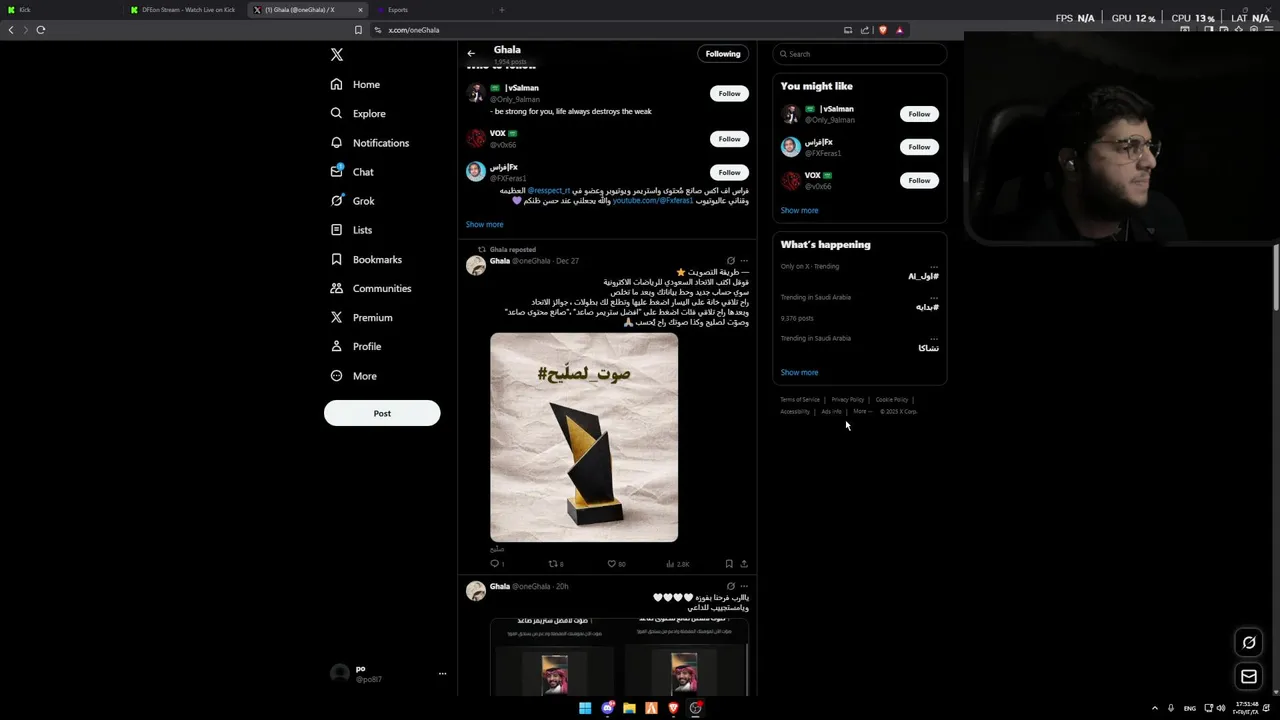Open Premium in the sidebar
Image resolution: width=1280 pixels, height=720 pixels.
(x=361, y=317)
